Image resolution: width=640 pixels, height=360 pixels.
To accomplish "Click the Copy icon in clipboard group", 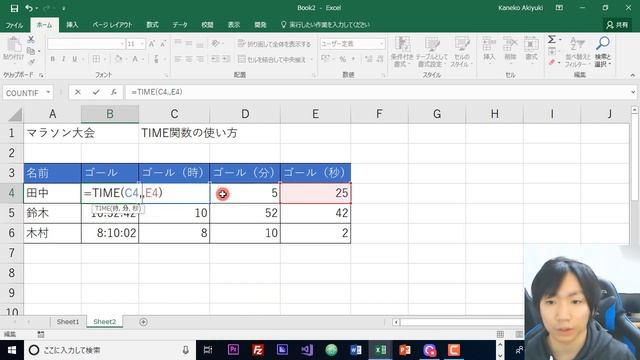I will click(31, 51).
